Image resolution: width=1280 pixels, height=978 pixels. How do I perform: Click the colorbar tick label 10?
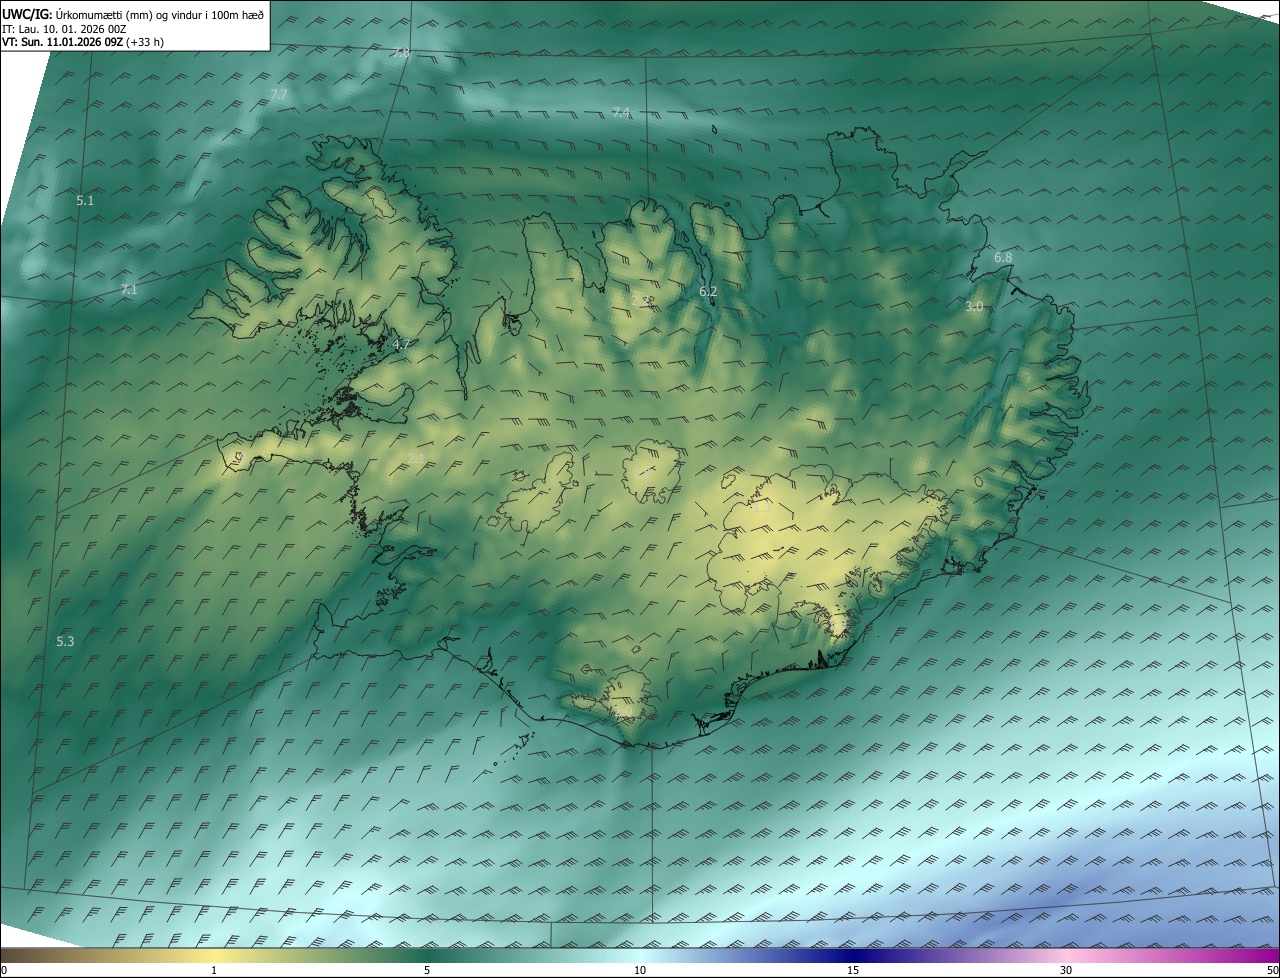(640, 971)
